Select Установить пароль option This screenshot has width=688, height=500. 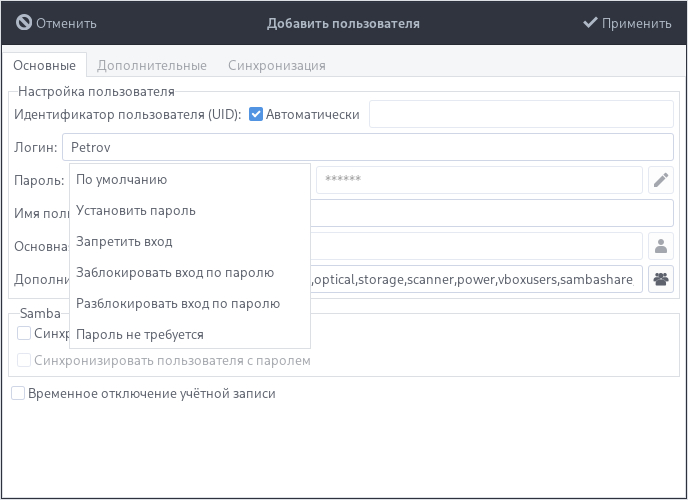tap(136, 211)
